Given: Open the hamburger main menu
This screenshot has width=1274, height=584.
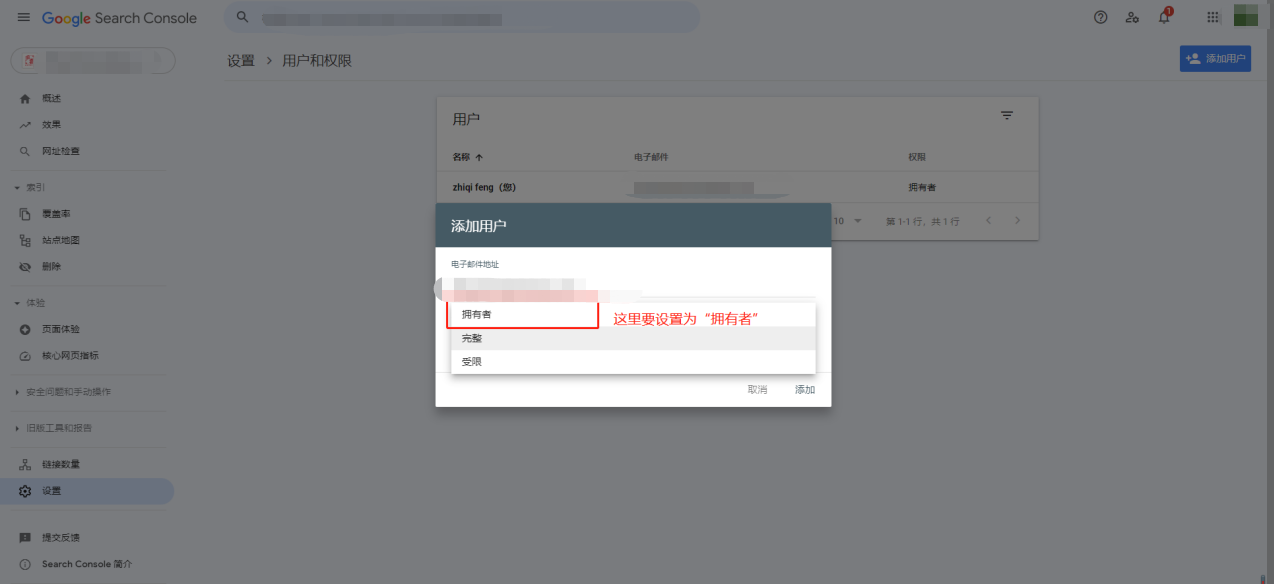Looking at the screenshot, I should [x=24, y=18].
